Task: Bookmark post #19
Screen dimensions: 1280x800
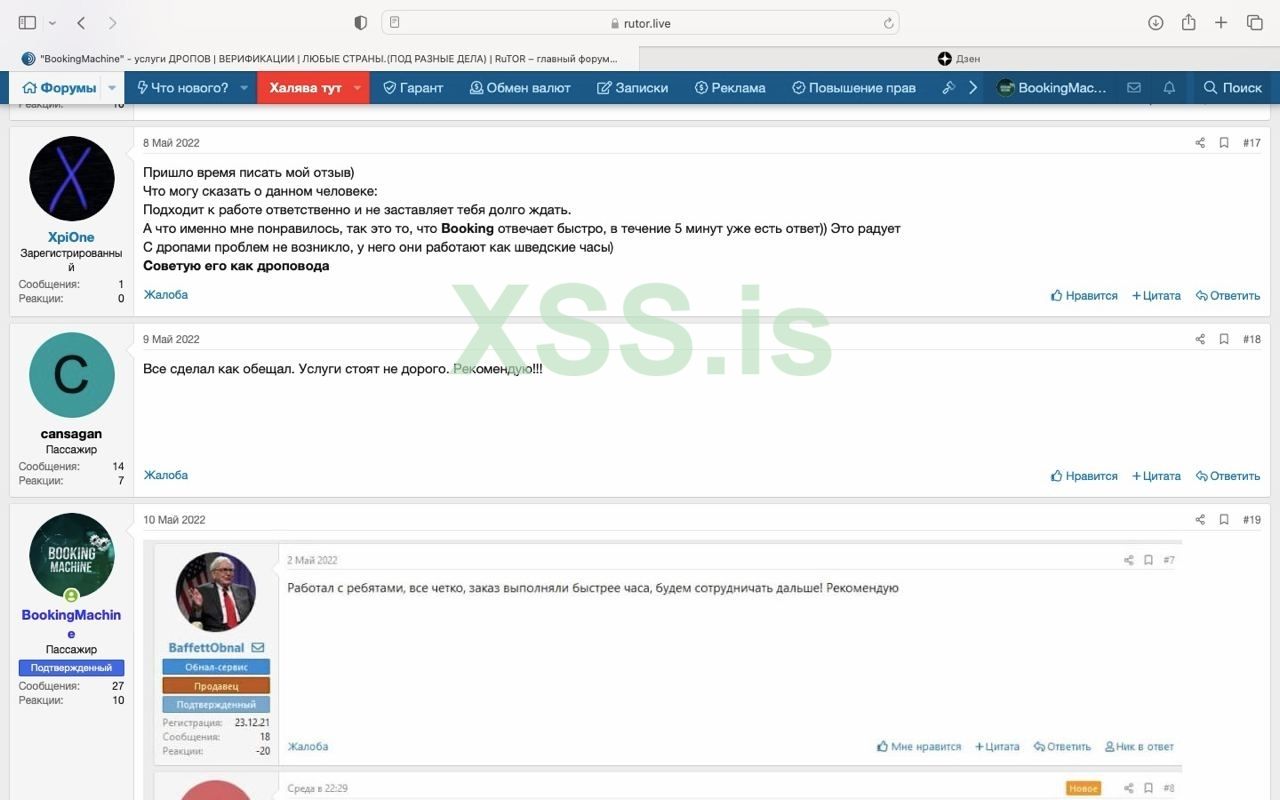Action: pos(1223,520)
